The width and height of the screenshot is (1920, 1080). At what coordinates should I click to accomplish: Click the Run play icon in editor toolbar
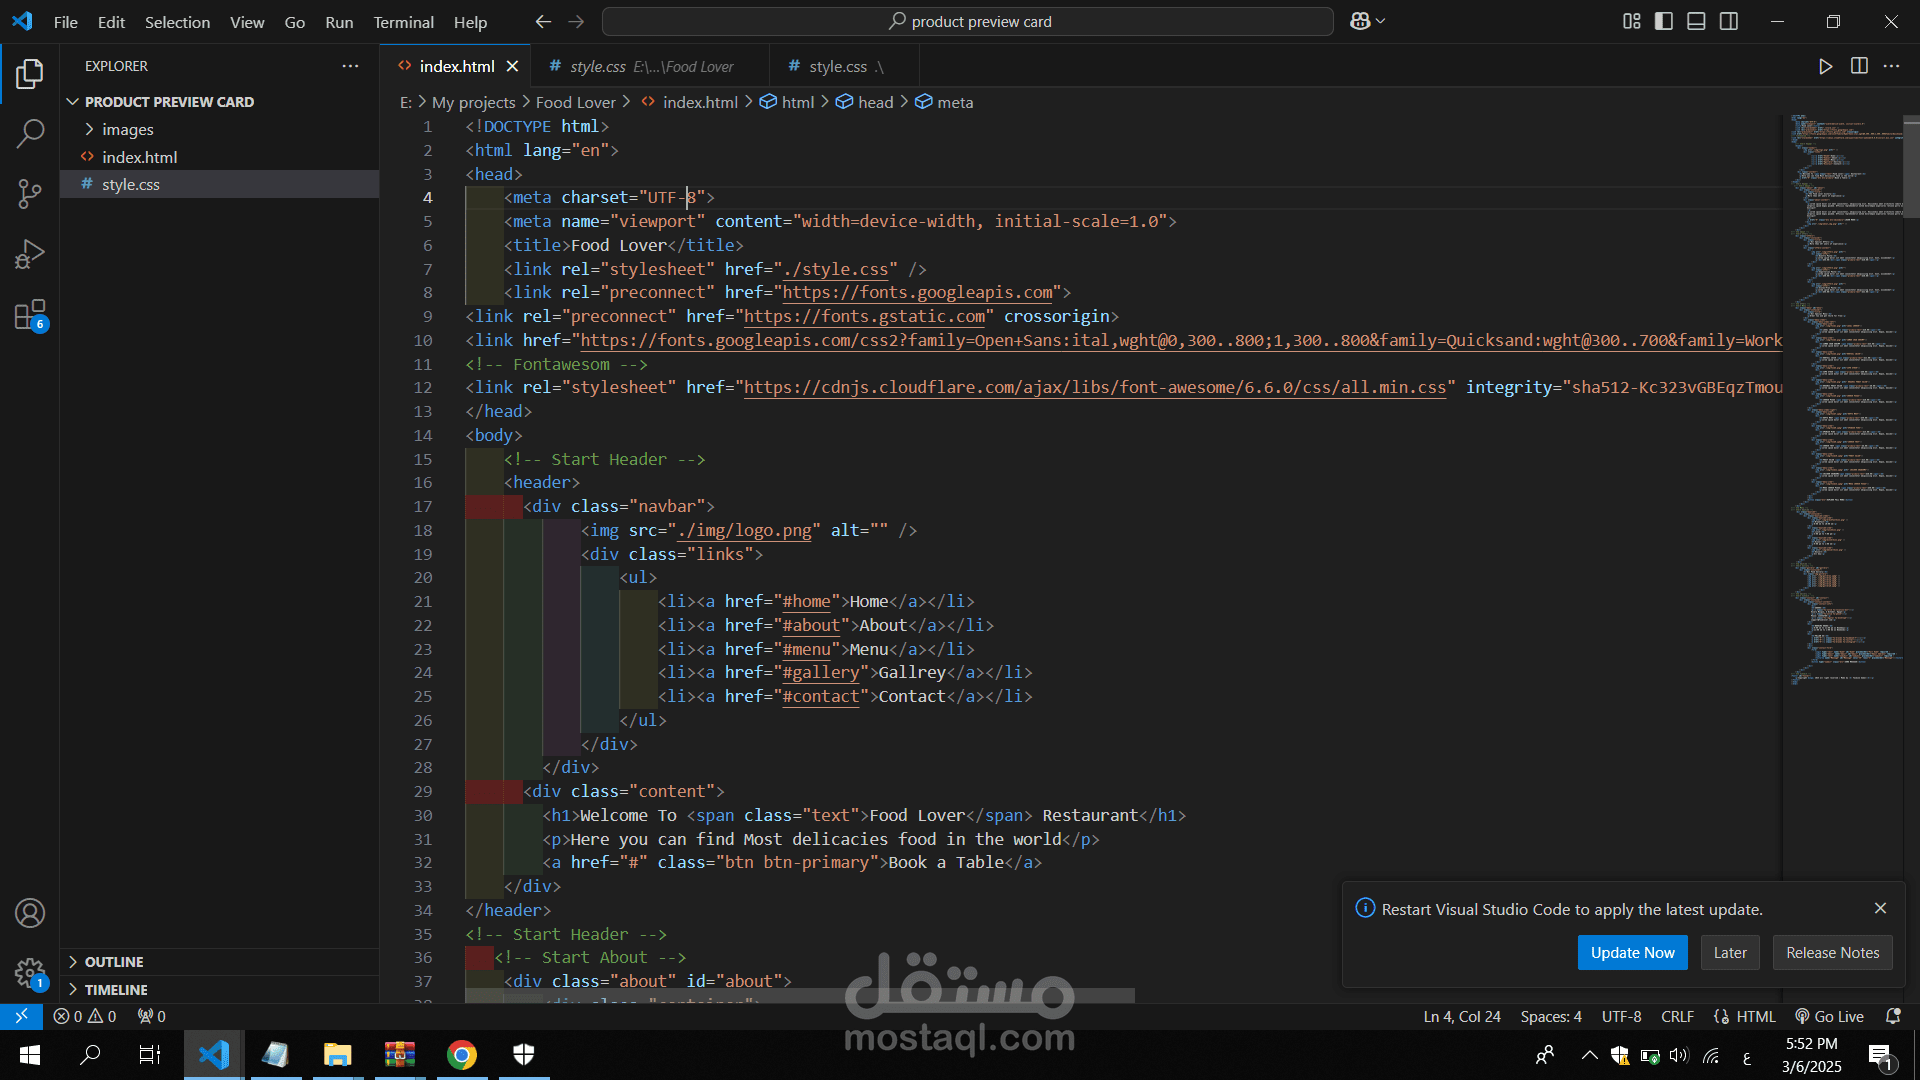coord(1825,66)
